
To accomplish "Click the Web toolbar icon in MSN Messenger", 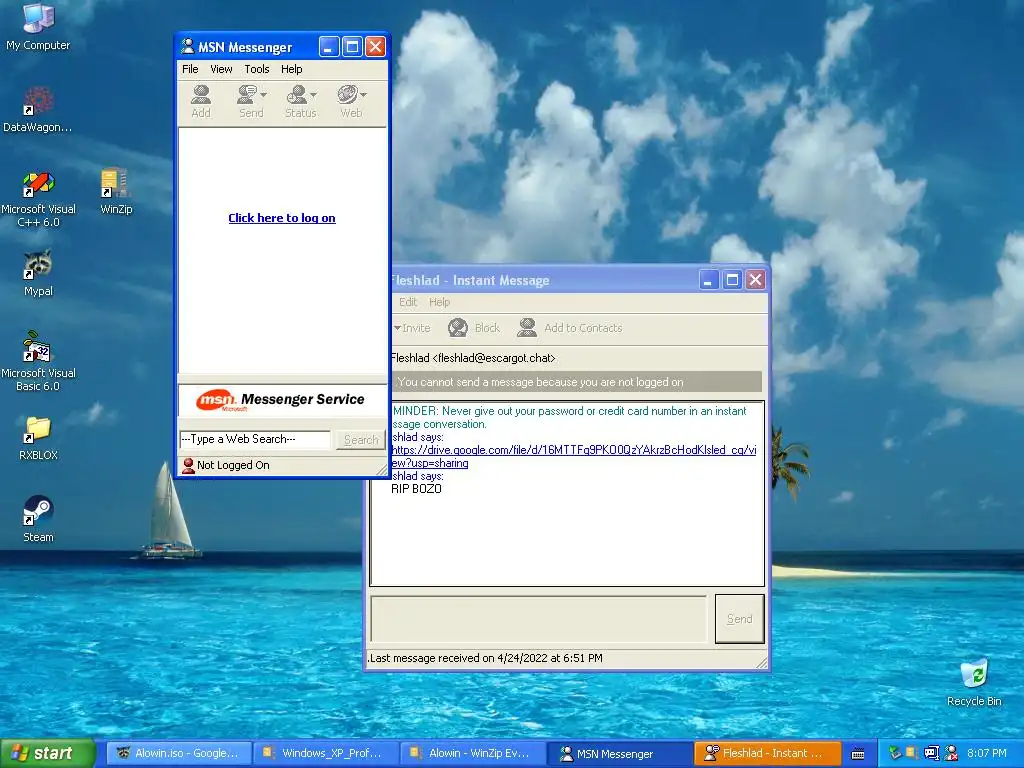I will (x=351, y=101).
